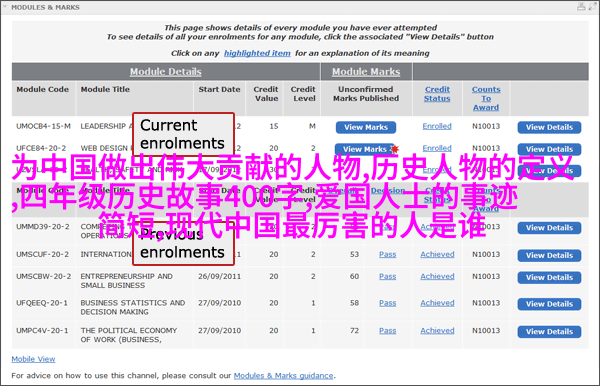Select module code UMOCB4-15-M

click(x=43, y=126)
